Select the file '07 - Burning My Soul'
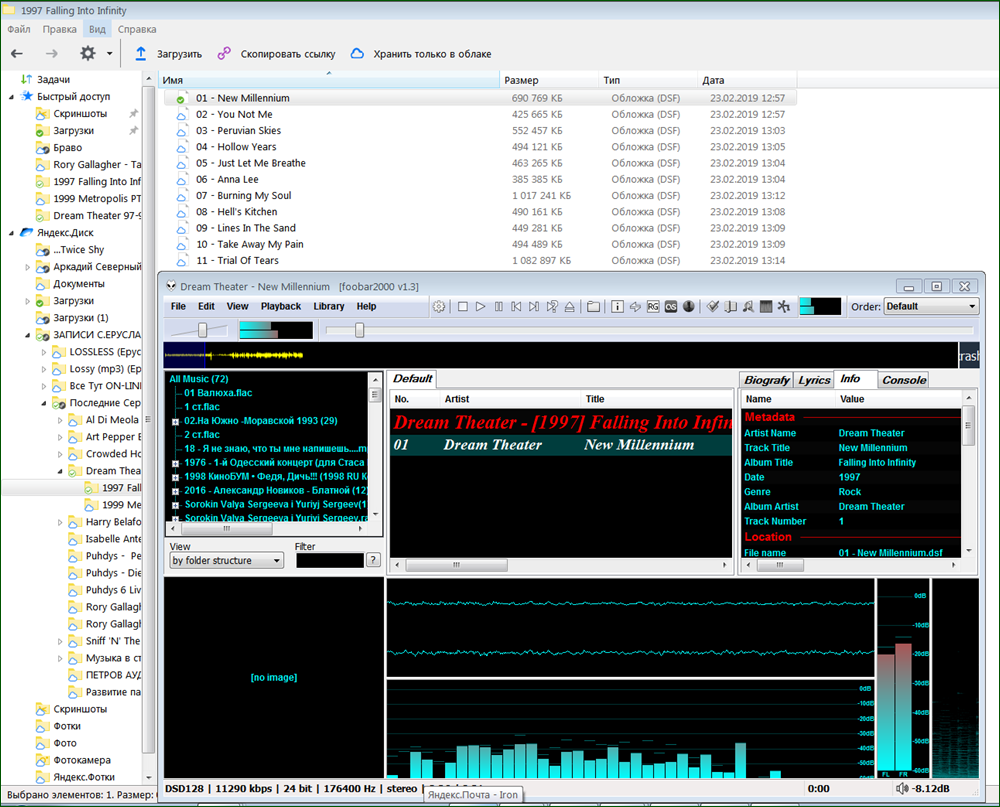Image resolution: width=1000 pixels, height=807 pixels. [x=480, y=196]
